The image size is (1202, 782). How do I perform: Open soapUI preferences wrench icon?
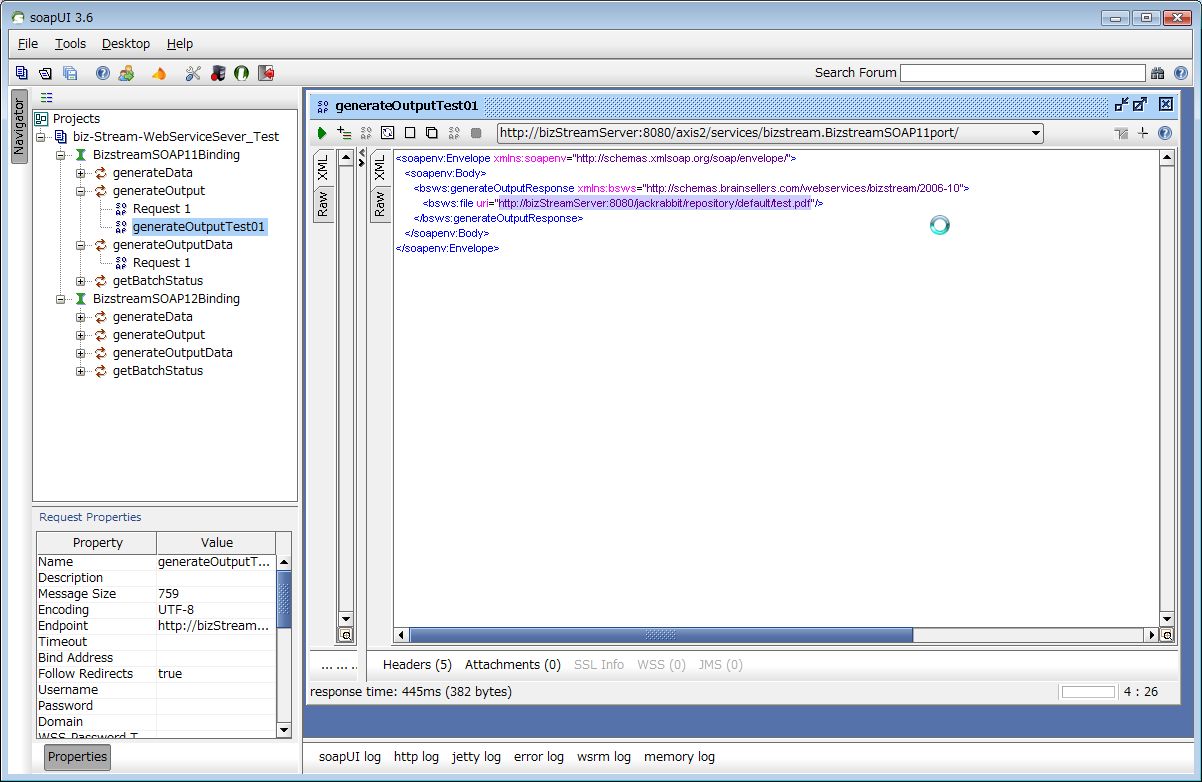coord(193,73)
